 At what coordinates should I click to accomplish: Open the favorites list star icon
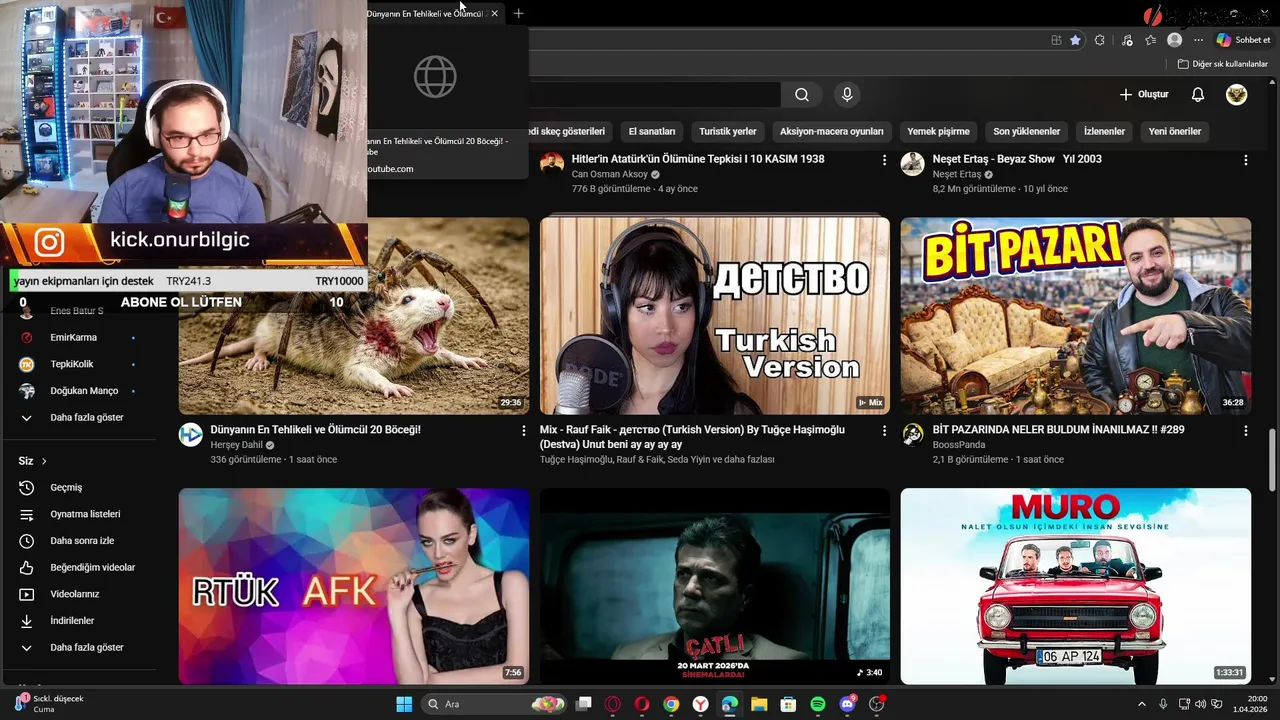click(1151, 40)
